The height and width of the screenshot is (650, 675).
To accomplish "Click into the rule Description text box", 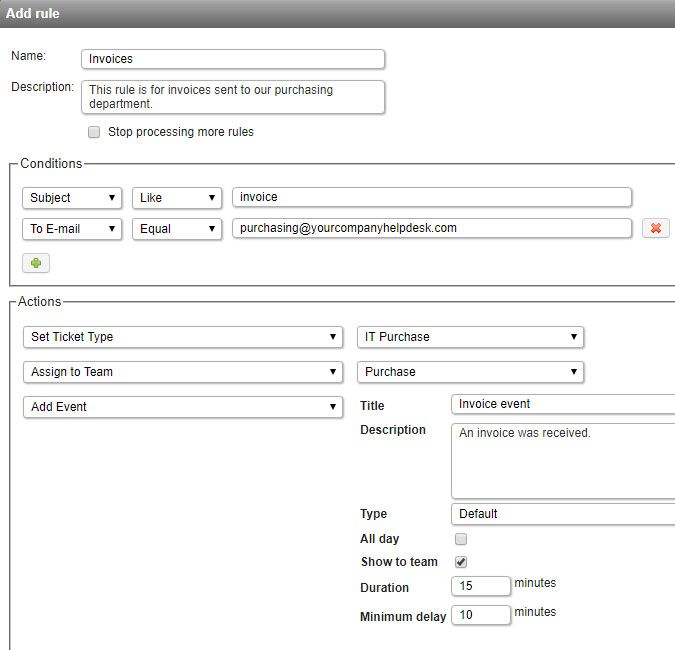I will pyautogui.click(x=232, y=97).
